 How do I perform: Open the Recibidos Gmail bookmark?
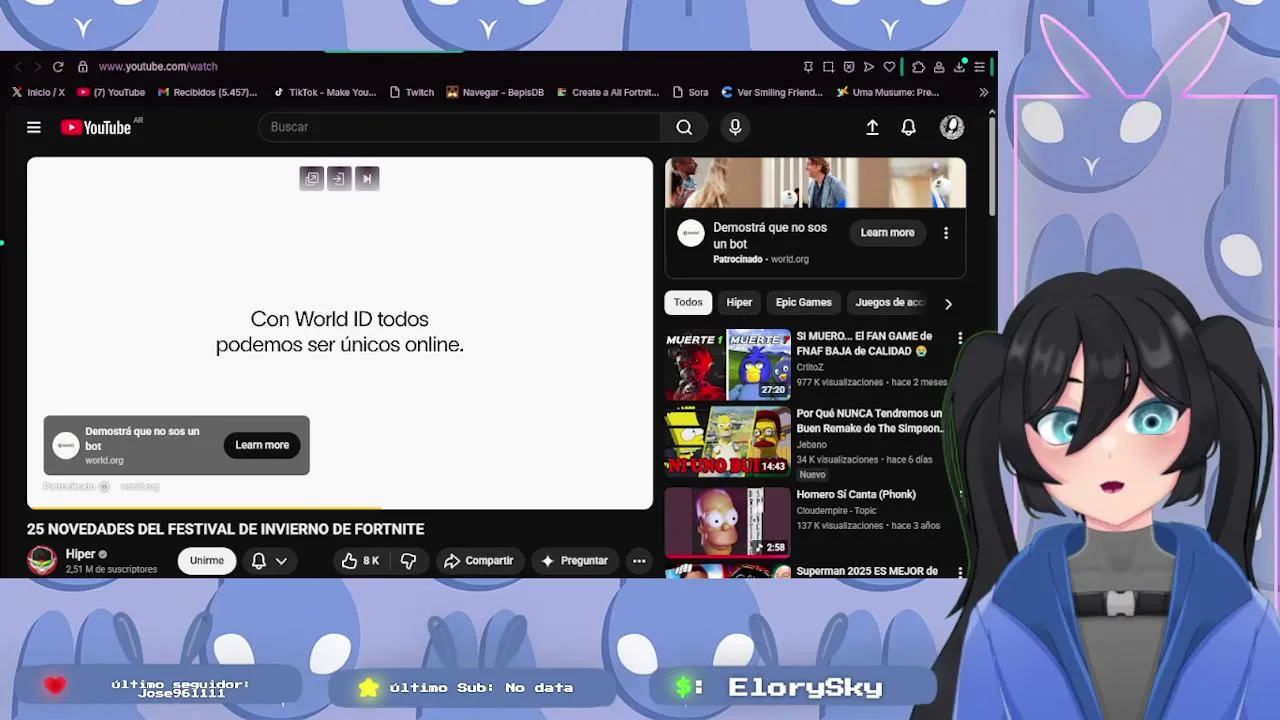pos(208,92)
